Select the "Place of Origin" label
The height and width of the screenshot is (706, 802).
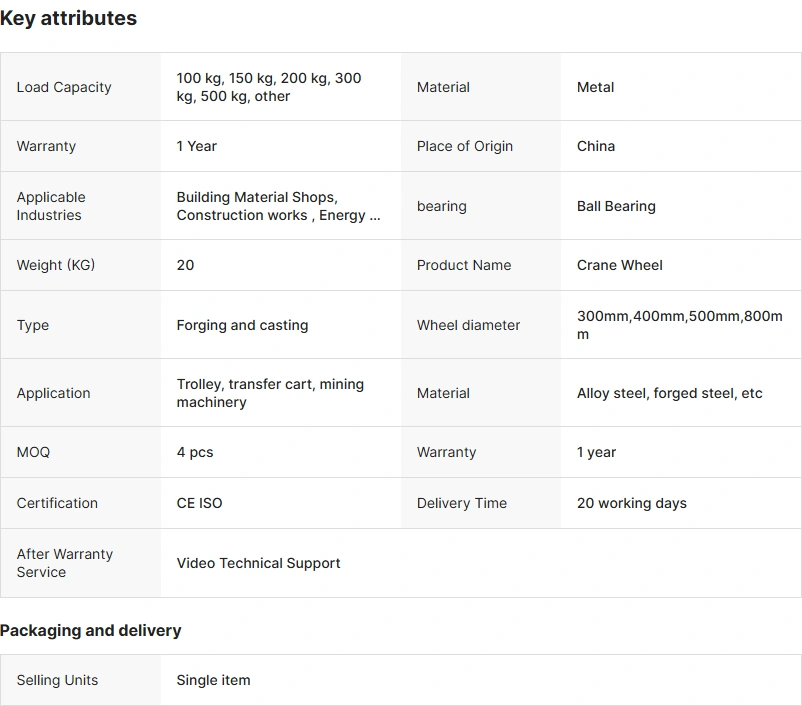click(464, 146)
